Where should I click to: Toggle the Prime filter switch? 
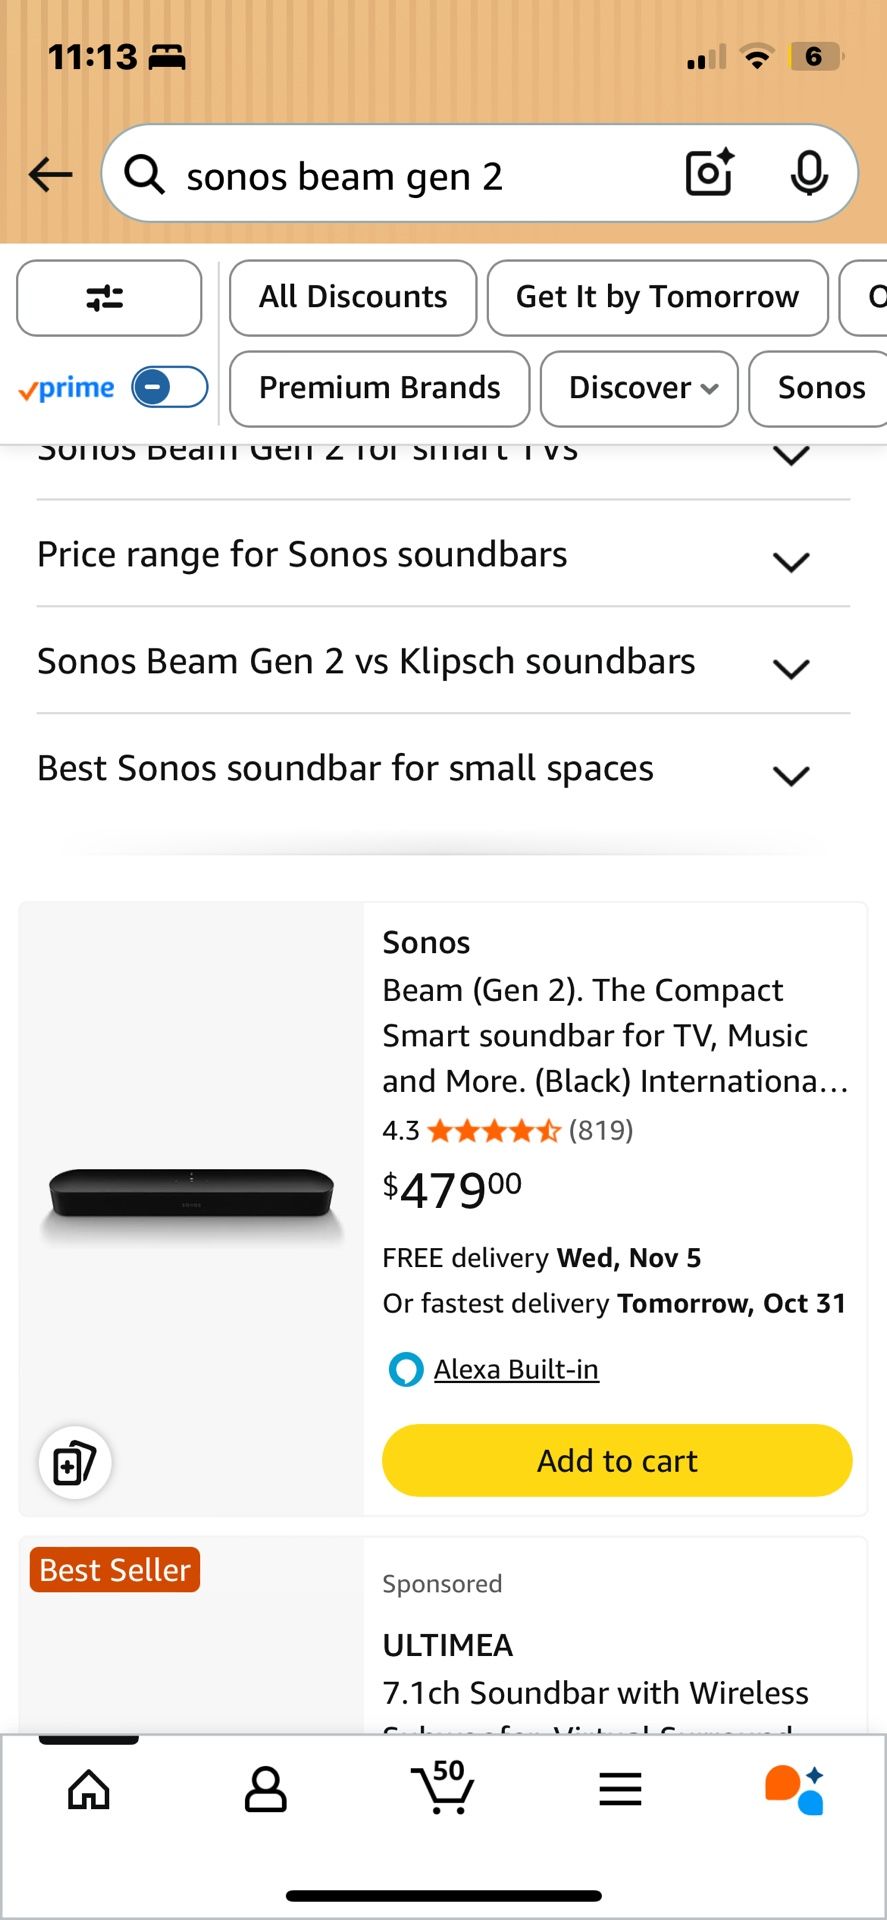(x=168, y=387)
